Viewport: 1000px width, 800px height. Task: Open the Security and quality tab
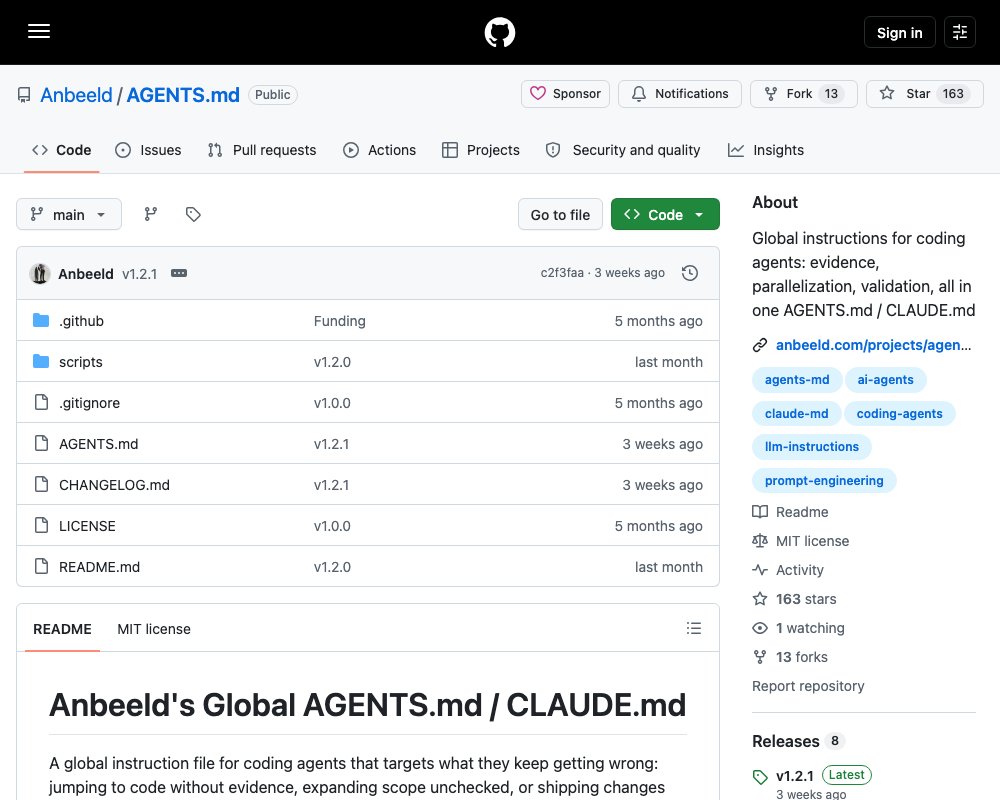tap(623, 150)
